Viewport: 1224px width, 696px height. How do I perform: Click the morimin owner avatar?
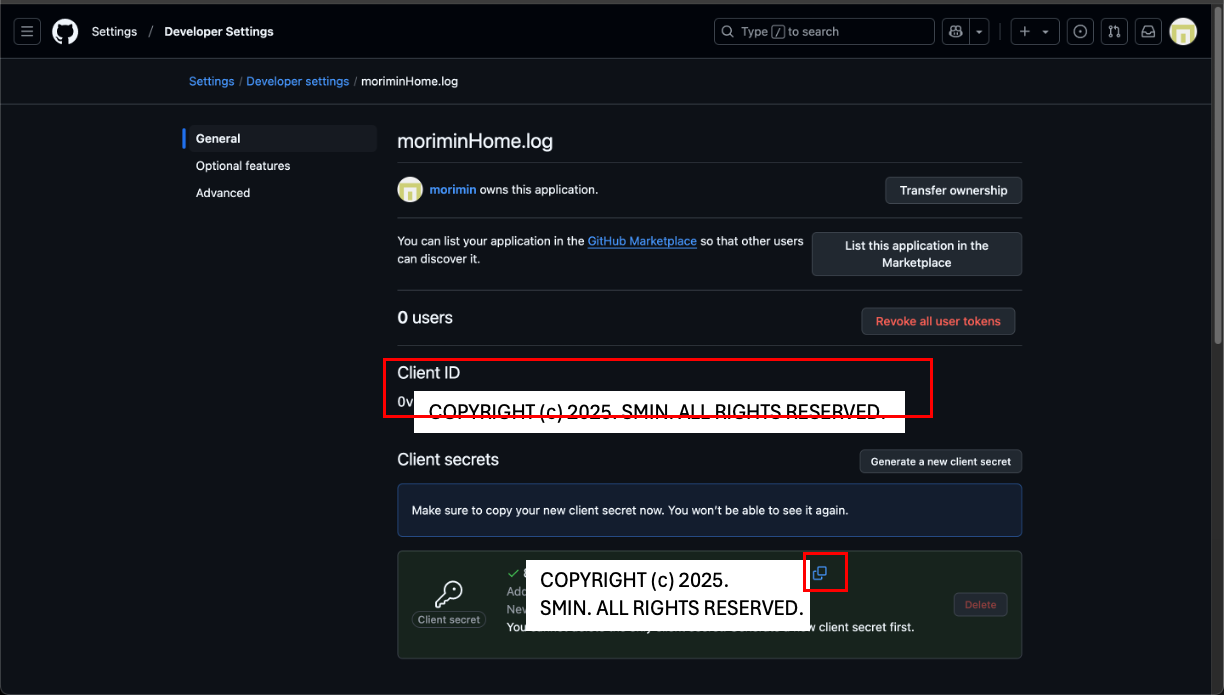coord(410,190)
